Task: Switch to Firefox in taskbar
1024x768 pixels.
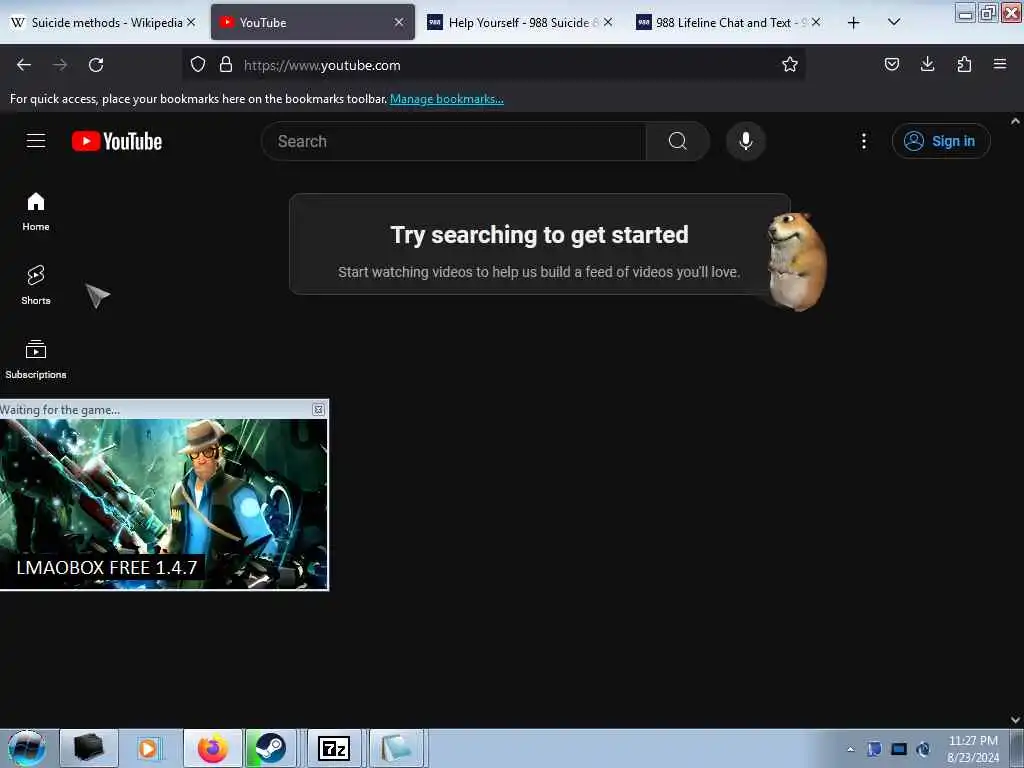Action: coord(213,748)
